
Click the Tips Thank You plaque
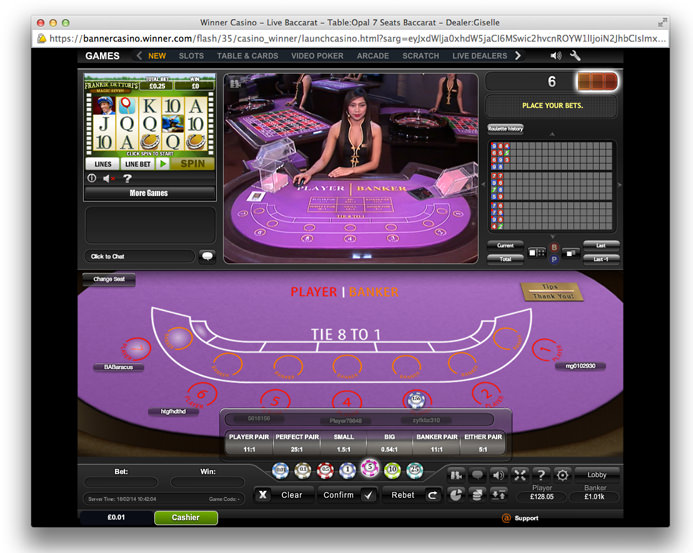tap(552, 291)
